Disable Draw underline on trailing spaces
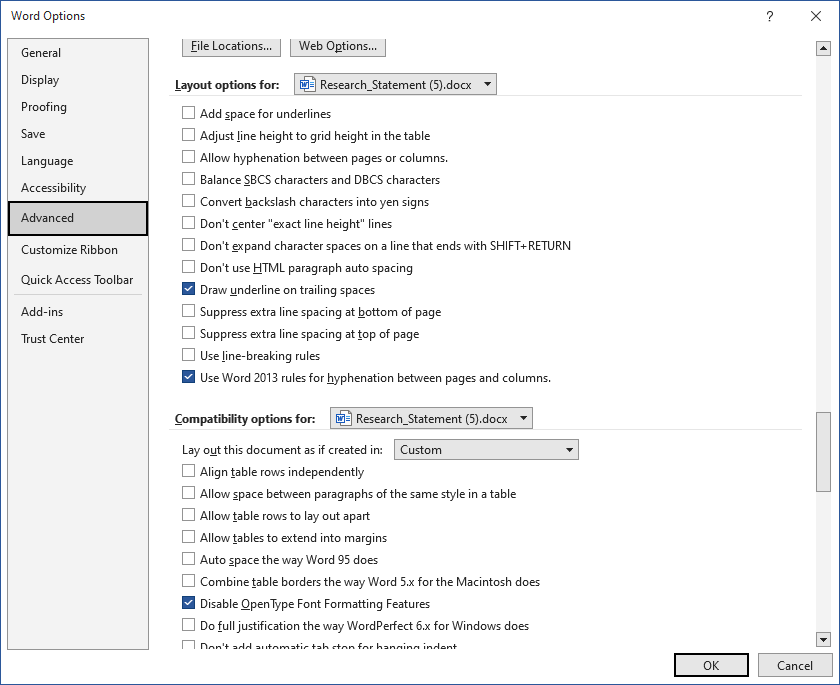Viewport: 840px width, 685px height. pyautogui.click(x=188, y=289)
